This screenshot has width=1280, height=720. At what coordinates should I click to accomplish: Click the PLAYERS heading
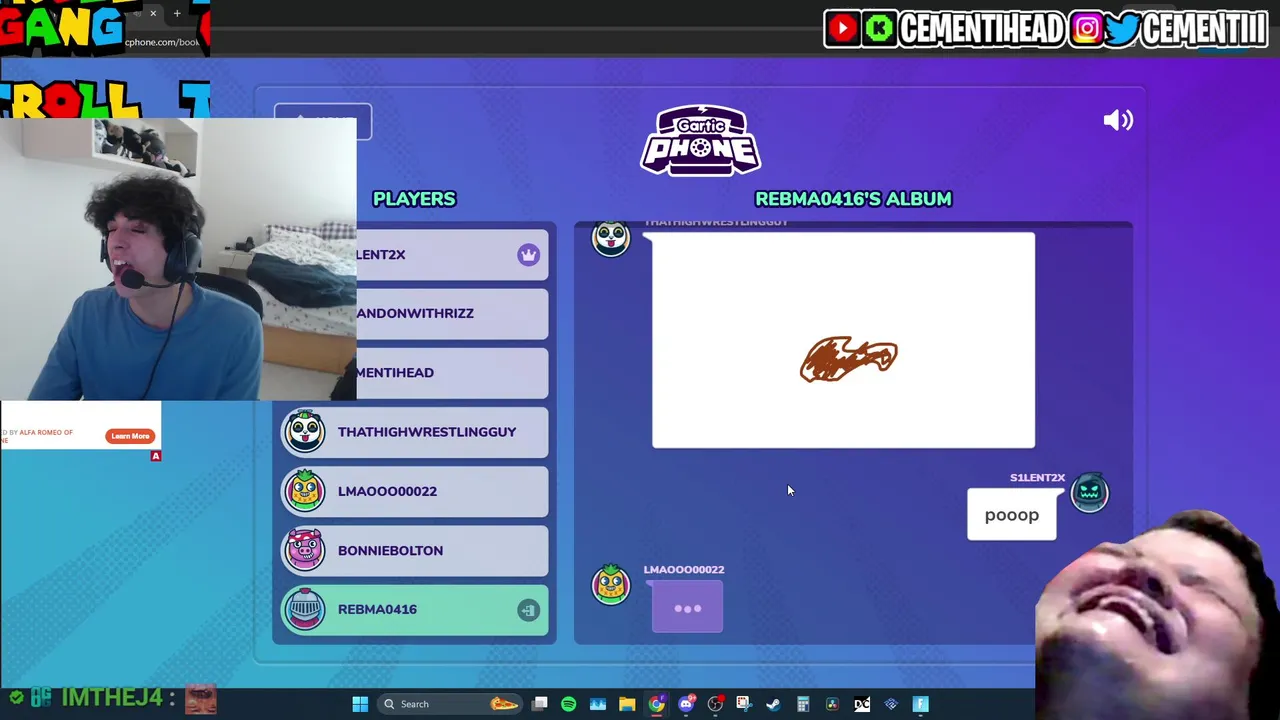tap(414, 199)
